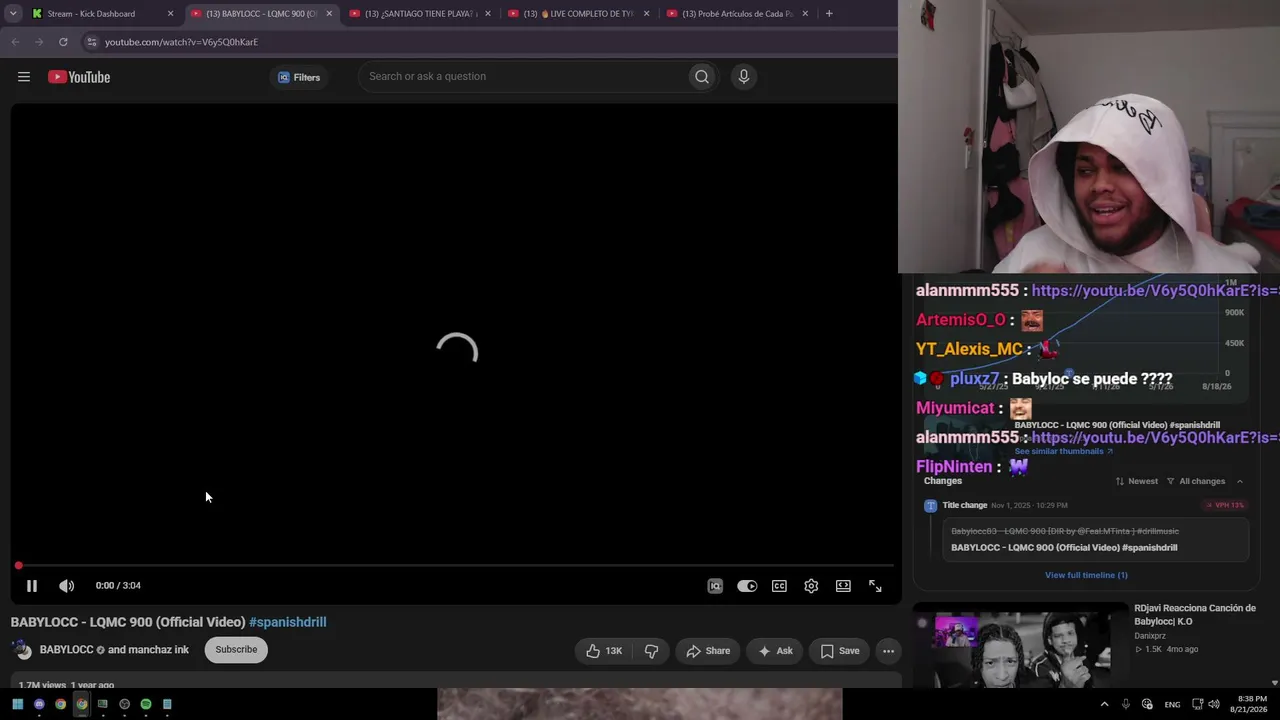Open the #spanishdrill hashtag link
This screenshot has height=720, width=1280.
point(288,622)
